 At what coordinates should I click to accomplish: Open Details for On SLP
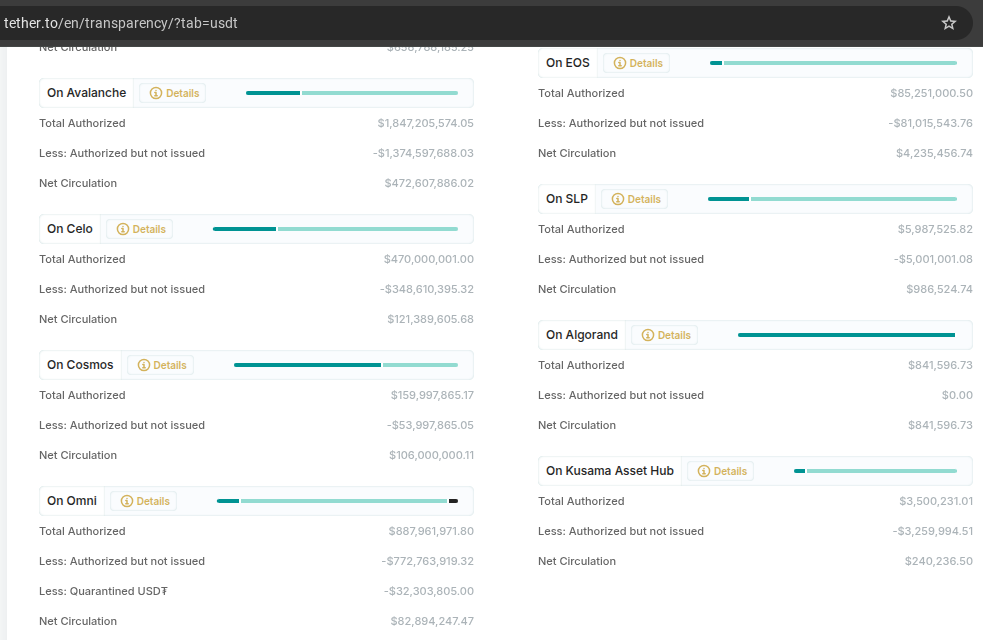[x=636, y=199]
